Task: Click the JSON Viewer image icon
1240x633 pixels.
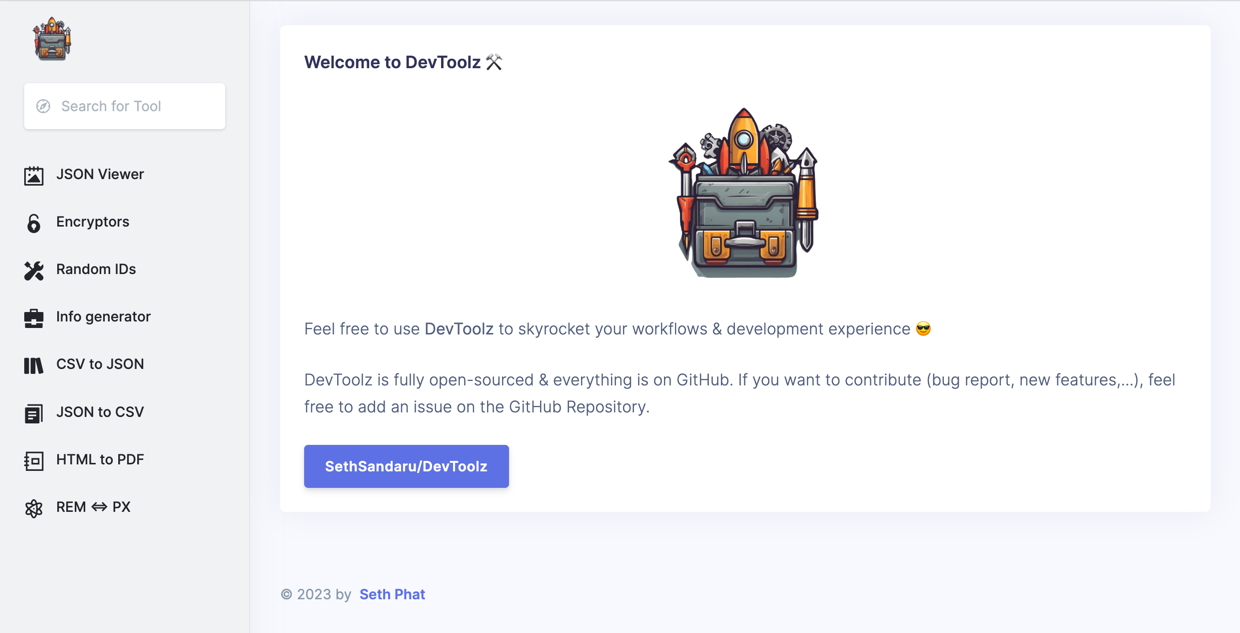Action: click(x=34, y=175)
